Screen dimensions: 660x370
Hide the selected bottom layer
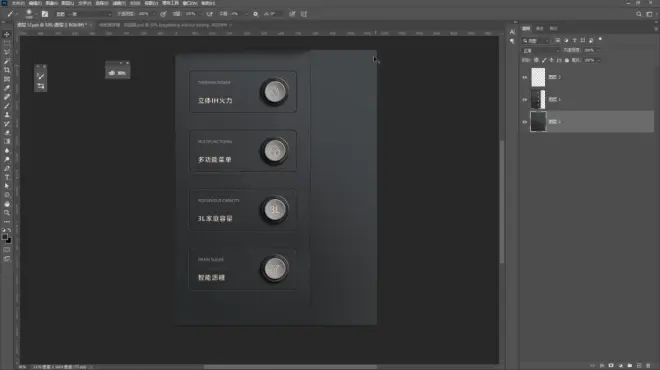(x=524, y=122)
